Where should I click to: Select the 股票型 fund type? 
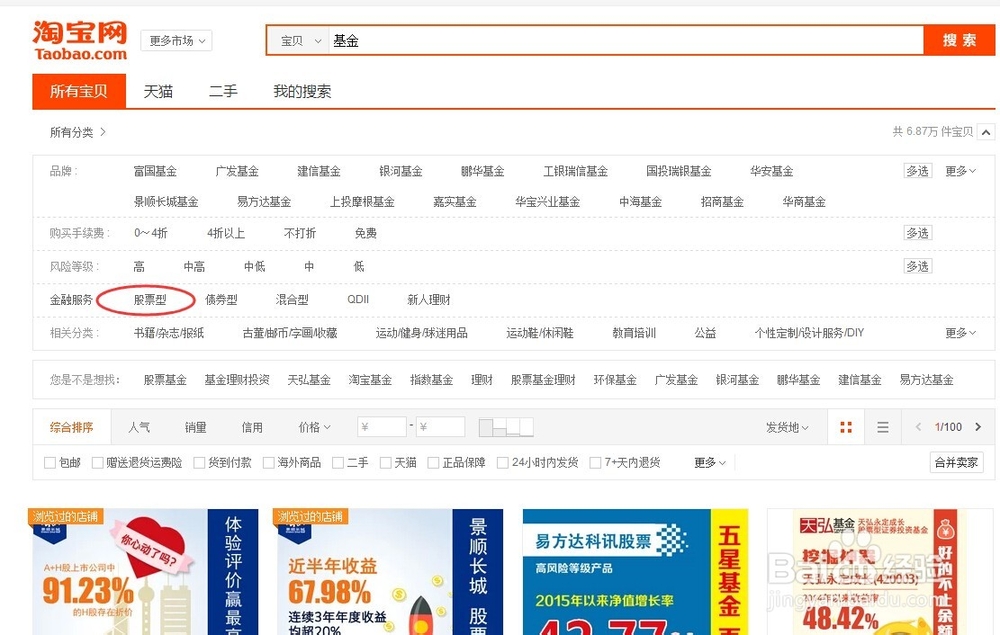150,300
